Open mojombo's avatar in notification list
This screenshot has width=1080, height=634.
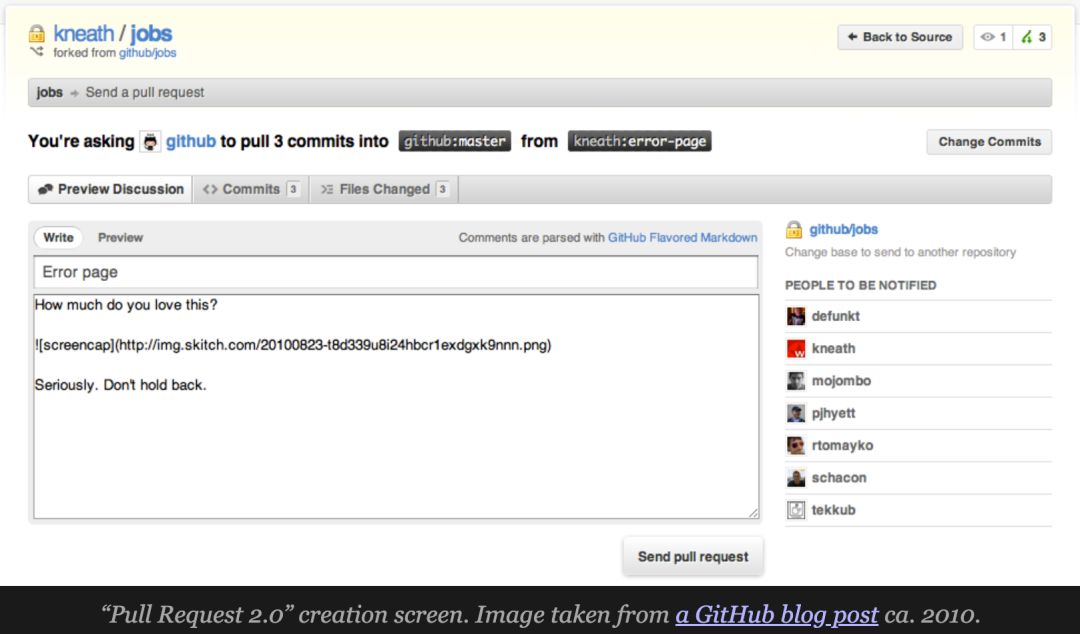point(796,381)
